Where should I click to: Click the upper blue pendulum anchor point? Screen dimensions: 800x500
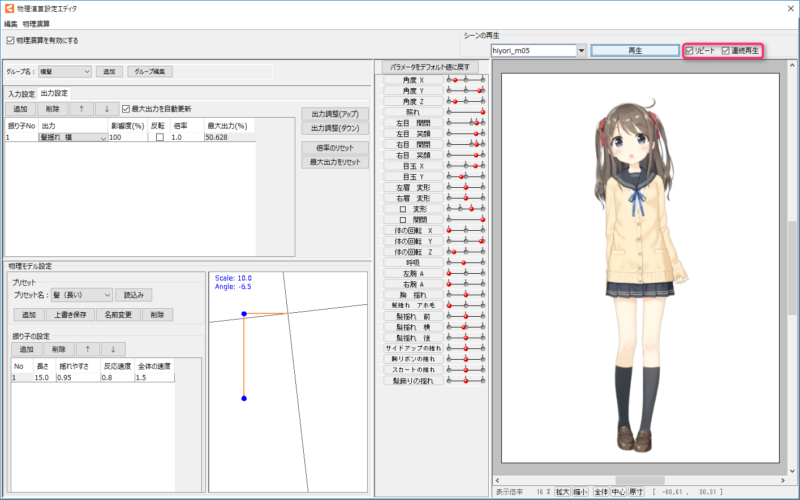tap(244, 314)
